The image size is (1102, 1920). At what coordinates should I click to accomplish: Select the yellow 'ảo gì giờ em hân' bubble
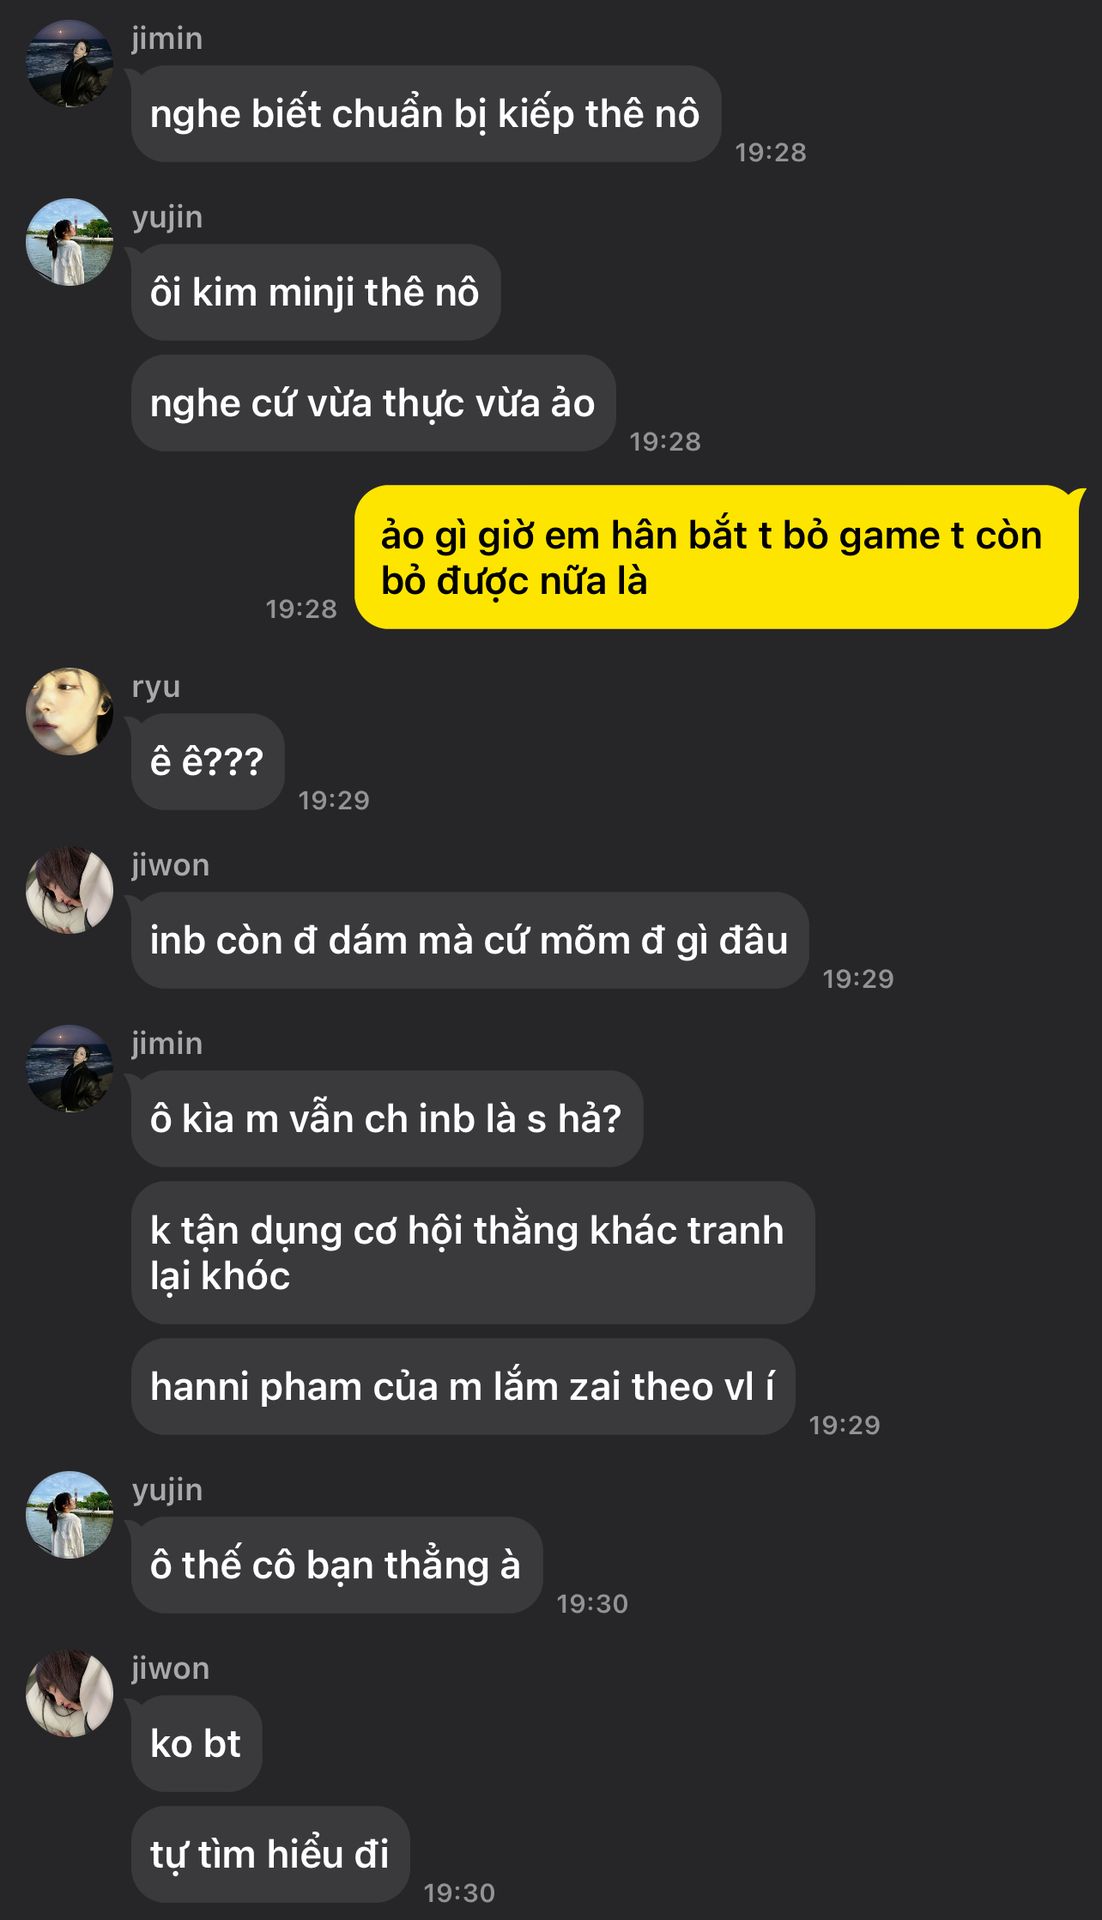click(x=717, y=557)
